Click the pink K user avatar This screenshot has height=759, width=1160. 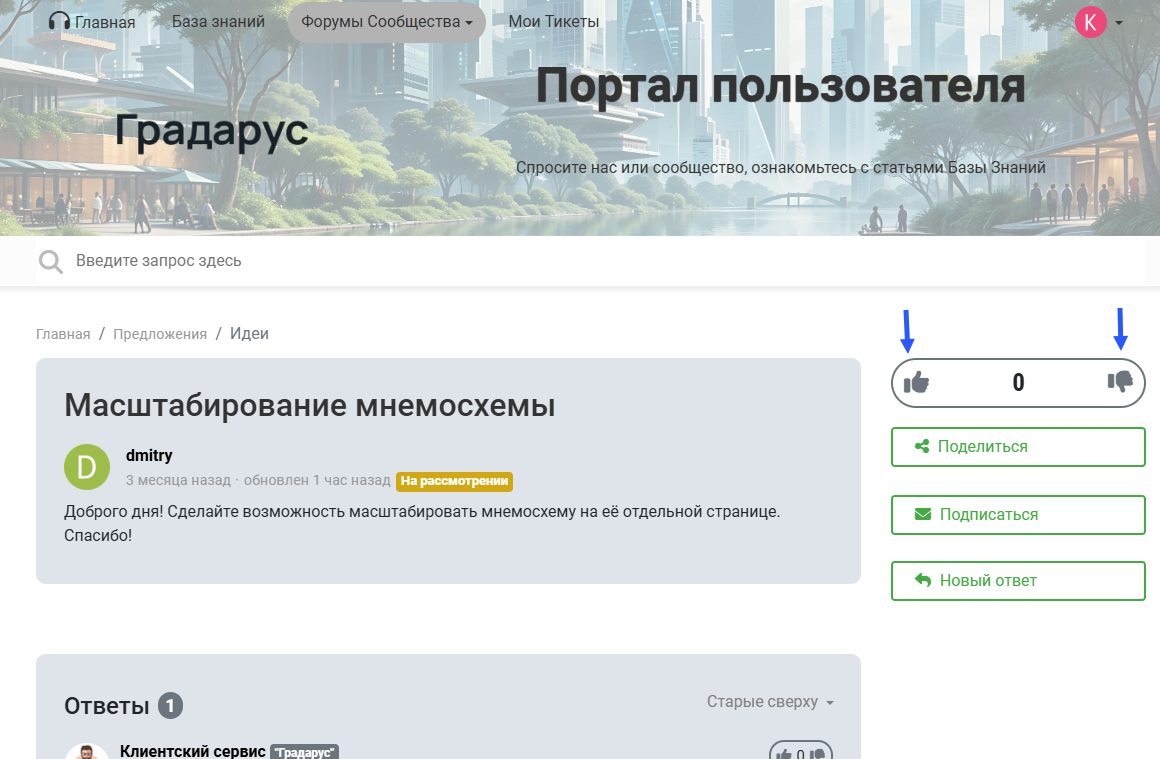1090,21
